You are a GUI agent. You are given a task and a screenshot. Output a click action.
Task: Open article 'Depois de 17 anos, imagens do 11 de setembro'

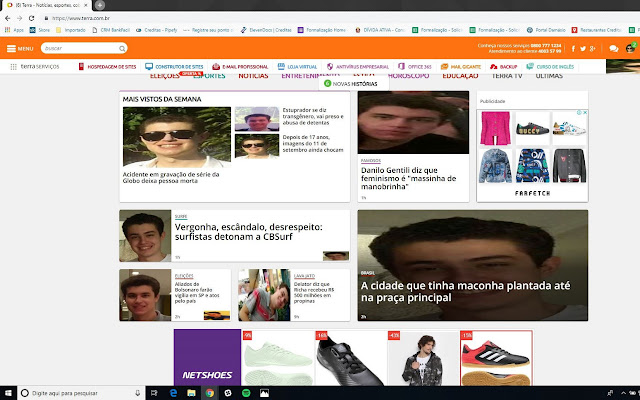(313, 144)
